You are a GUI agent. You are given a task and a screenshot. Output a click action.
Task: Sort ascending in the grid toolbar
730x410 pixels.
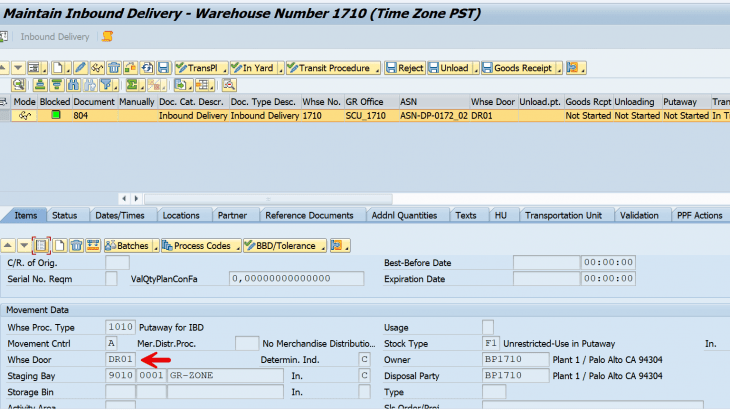40,85
